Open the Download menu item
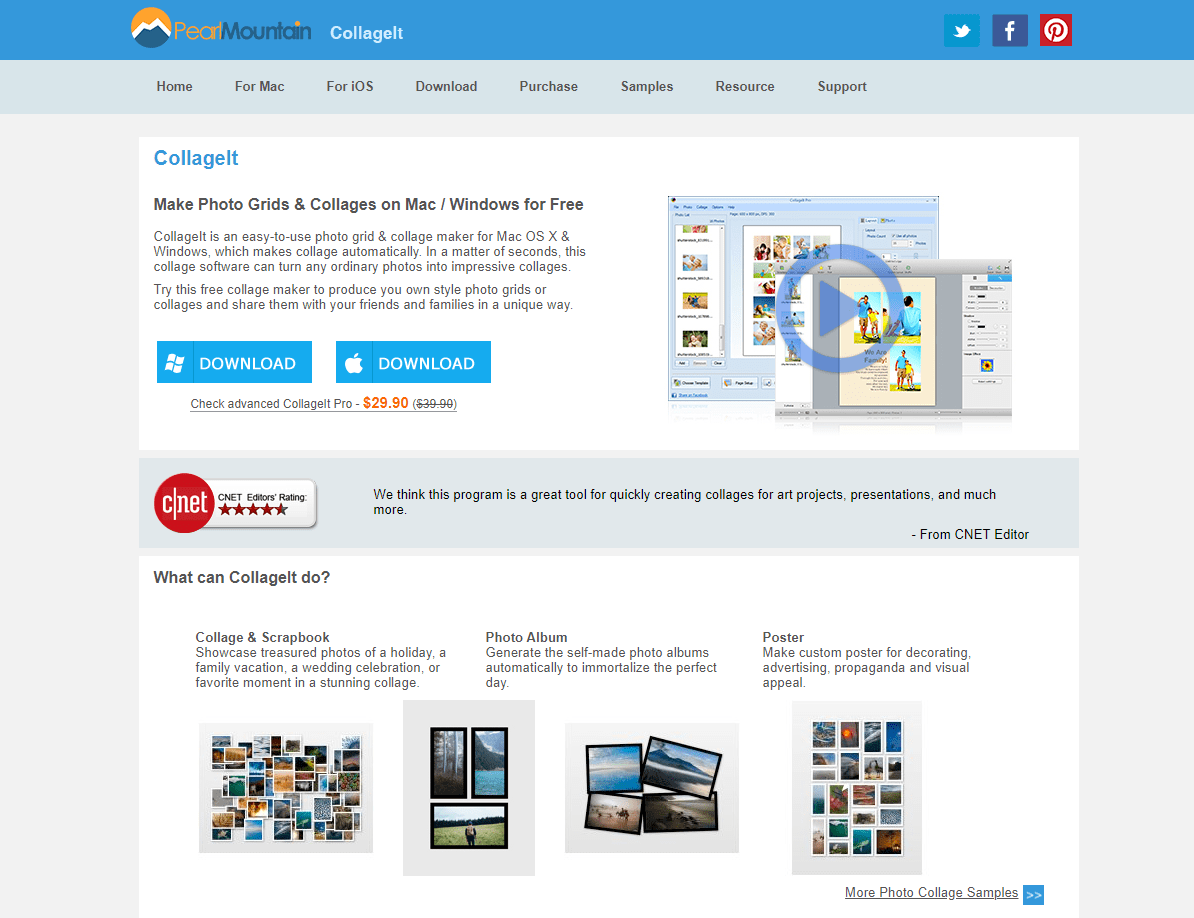 point(446,87)
